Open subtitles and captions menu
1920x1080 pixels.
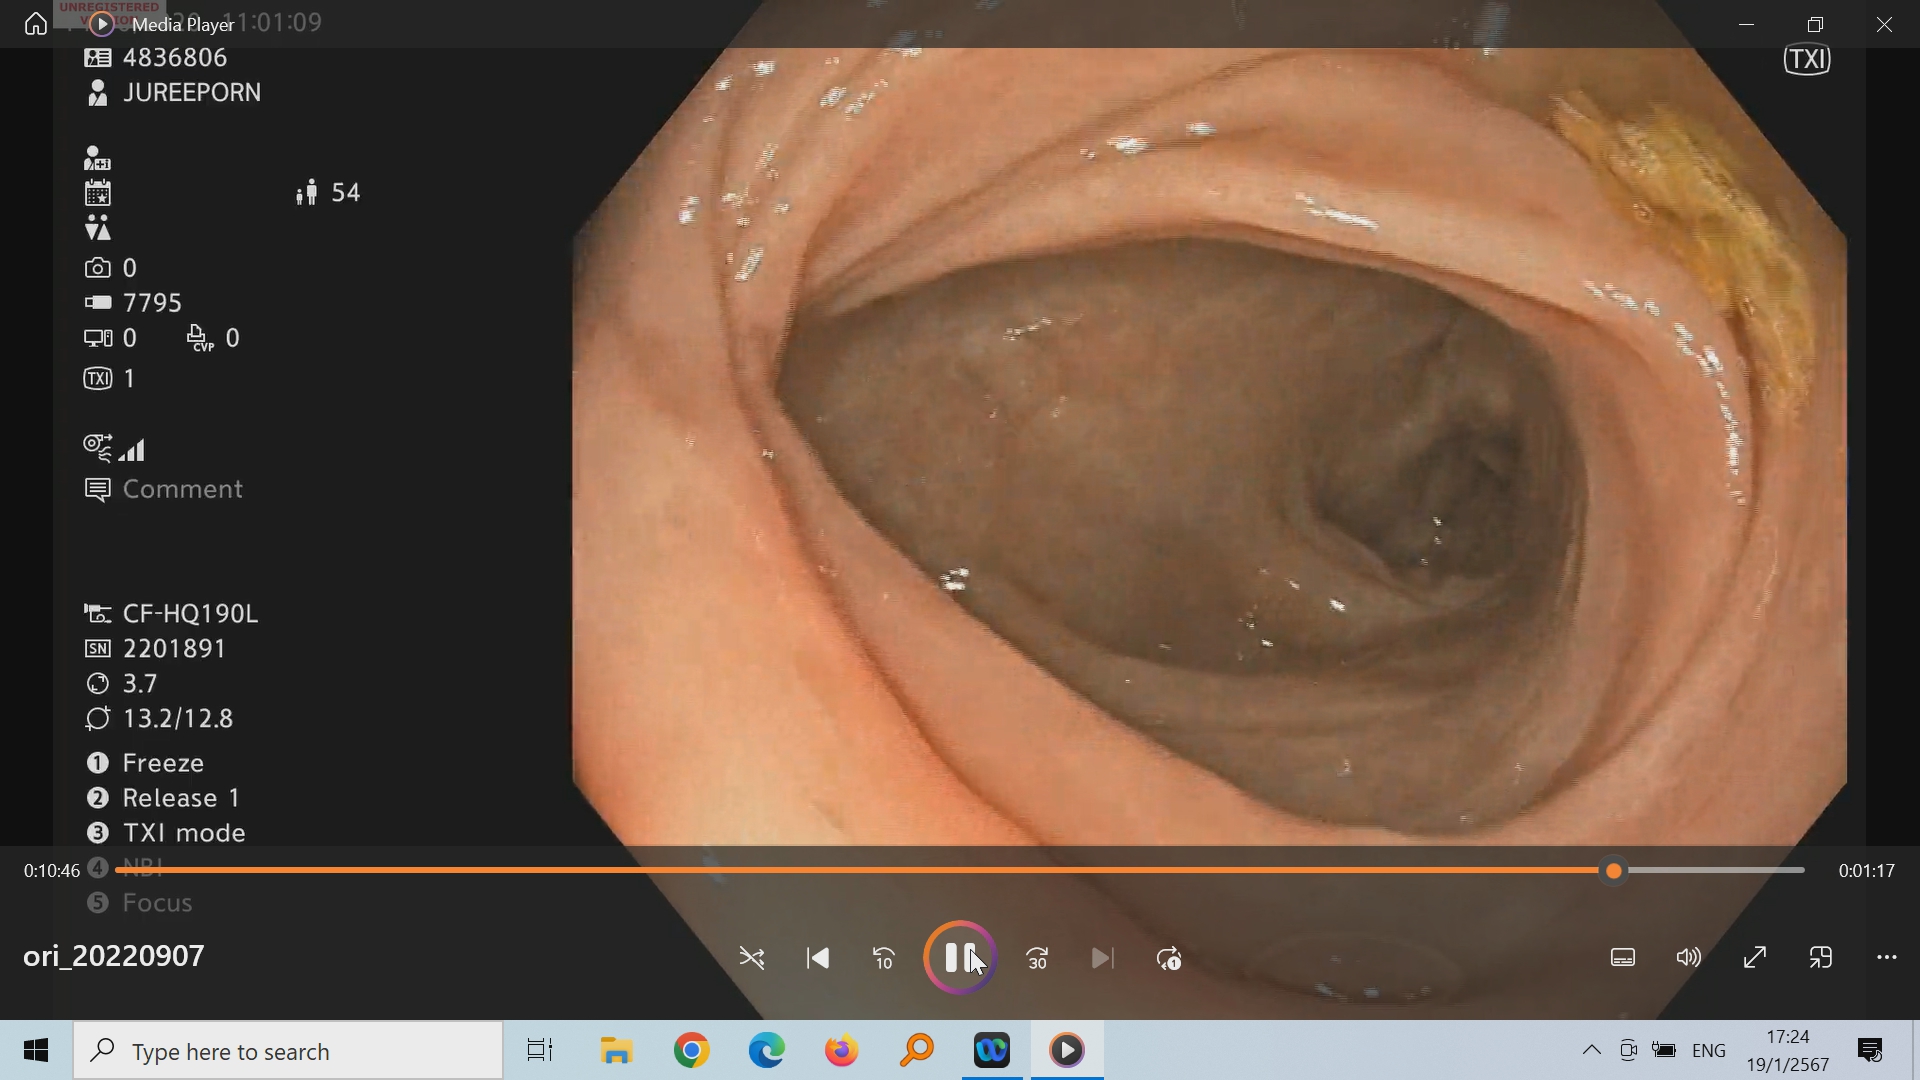[x=1623, y=958]
